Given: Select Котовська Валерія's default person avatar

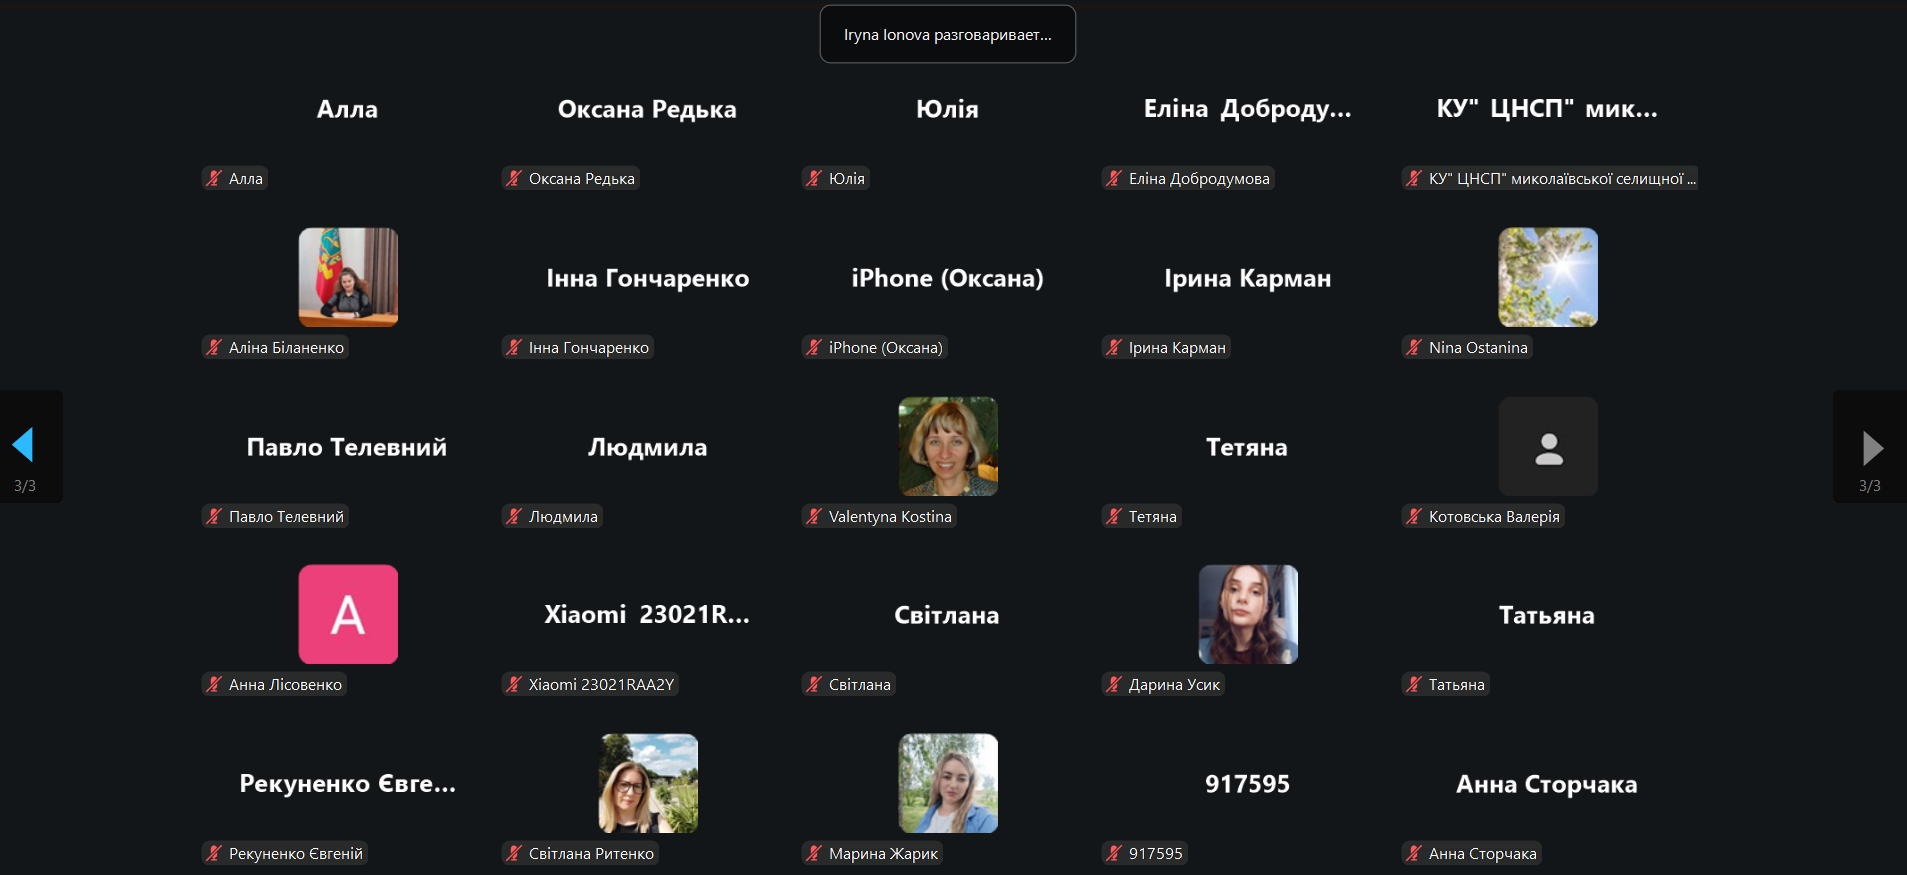Looking at the screenshot, I should click(1548, 446).
